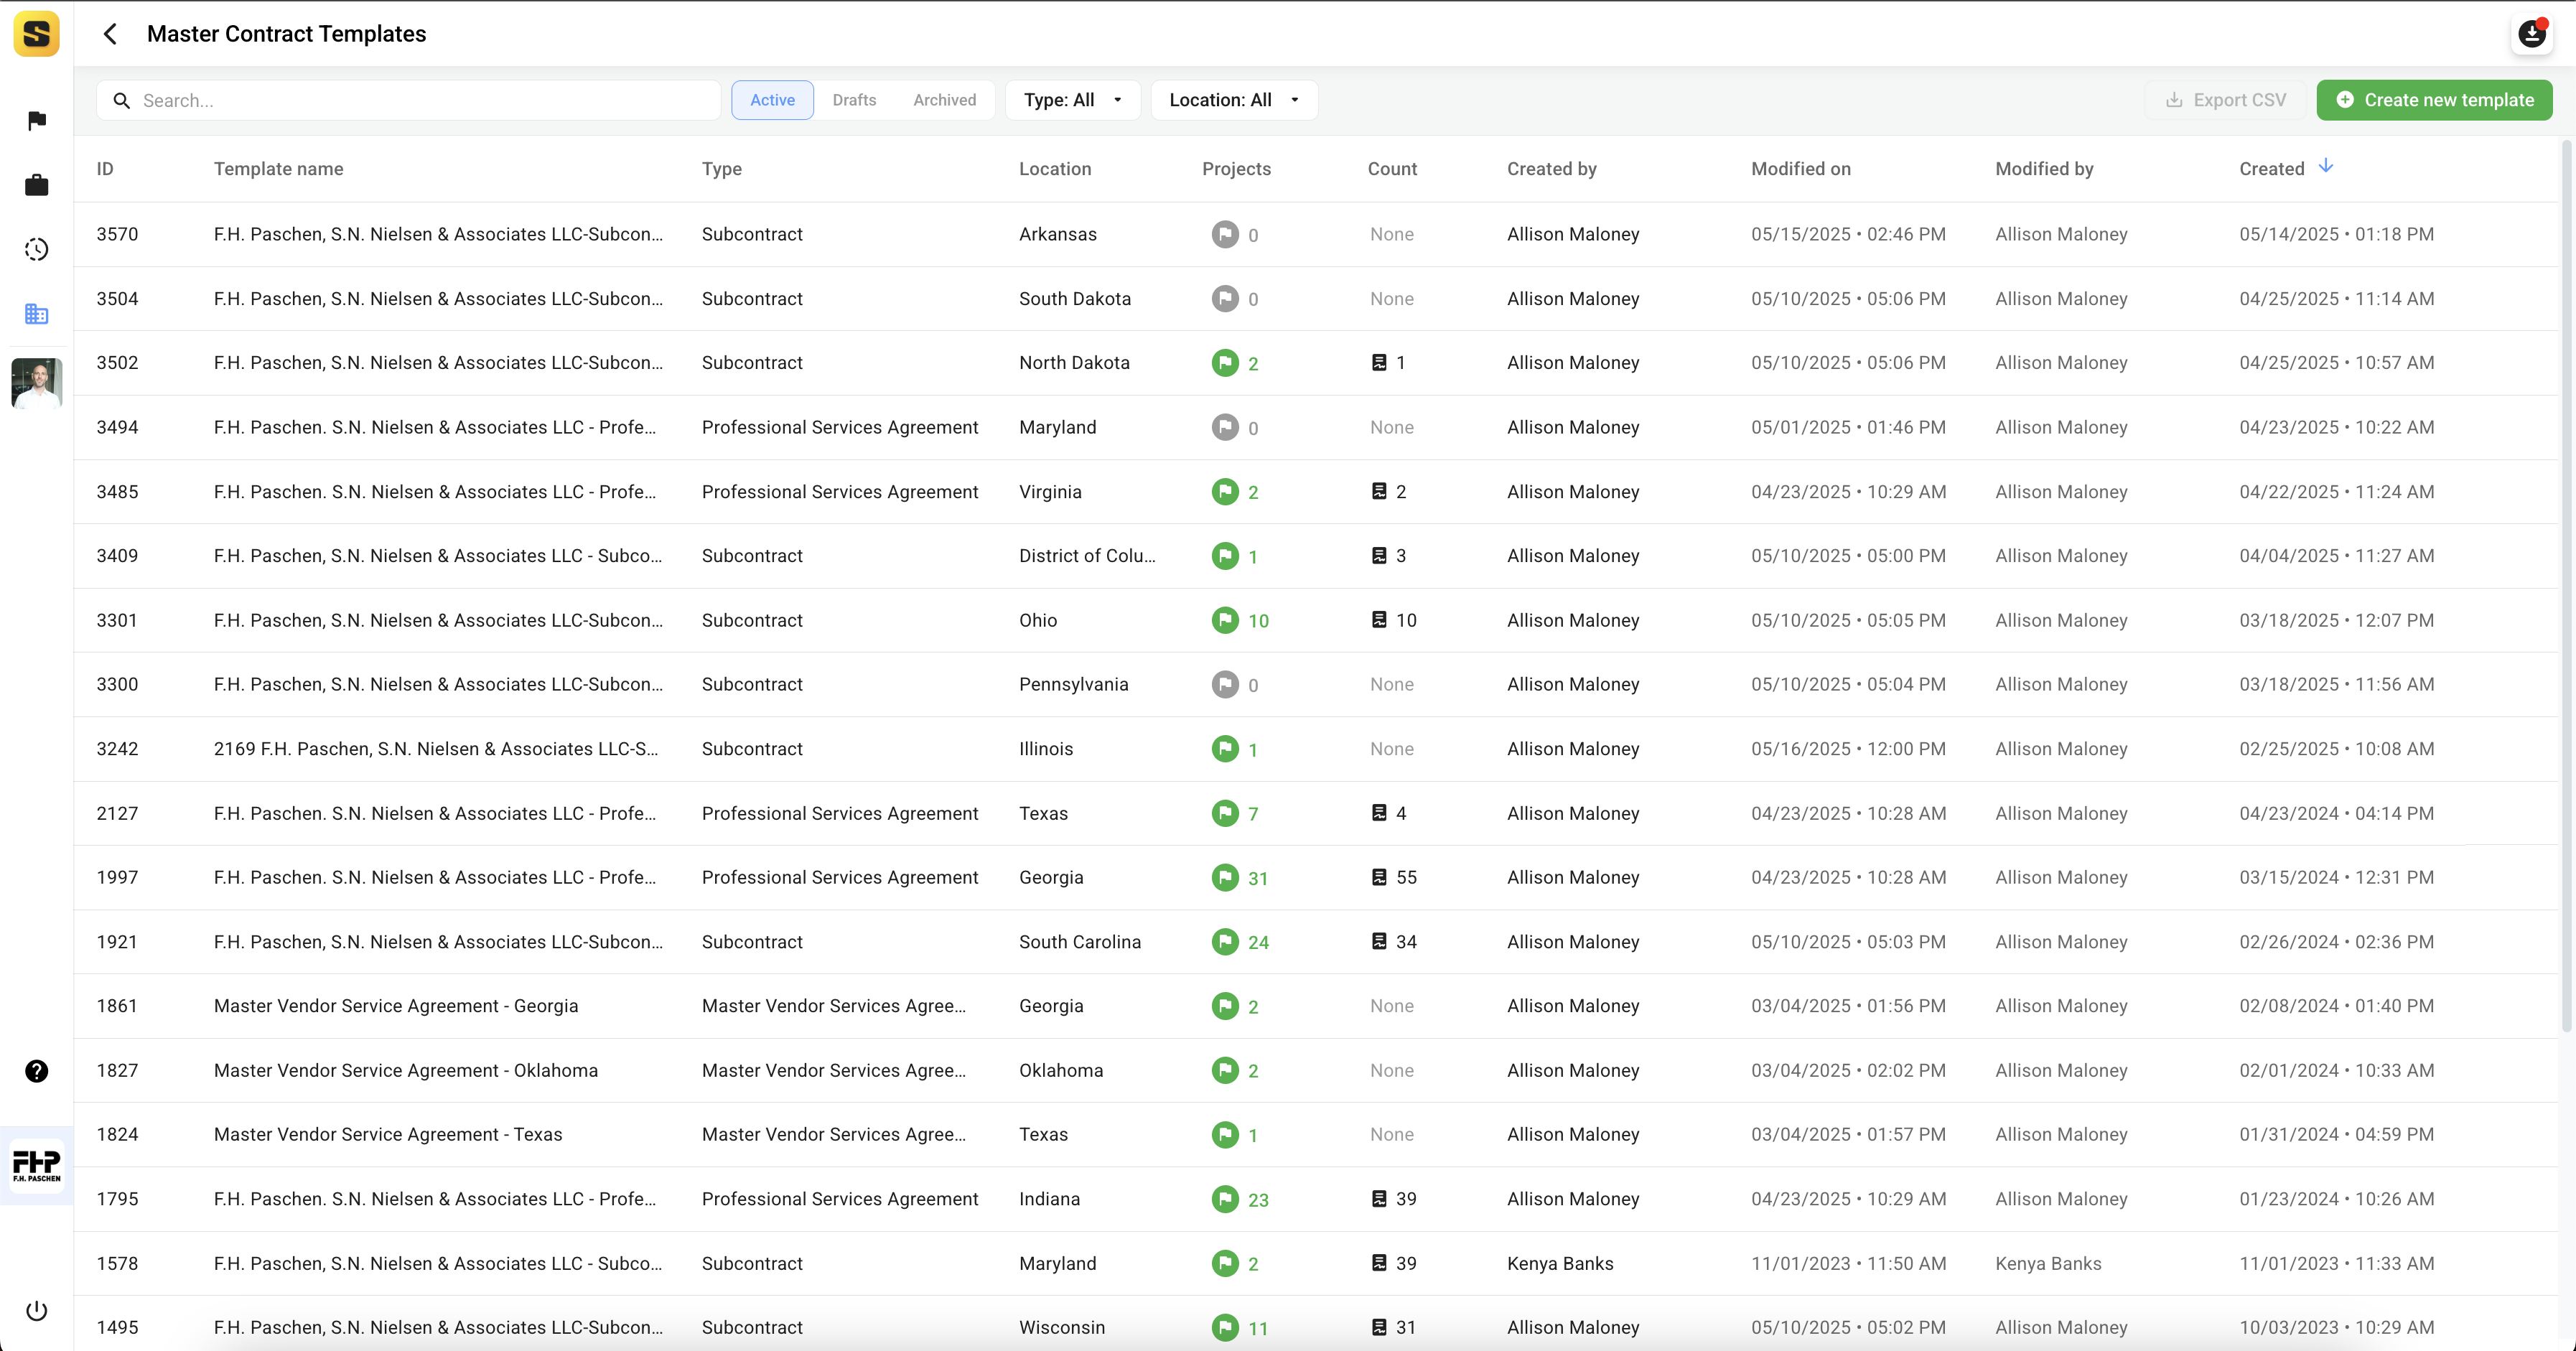
Task: Click Professional Services Agreement type in Maryland row
Action: pos(840,427)
